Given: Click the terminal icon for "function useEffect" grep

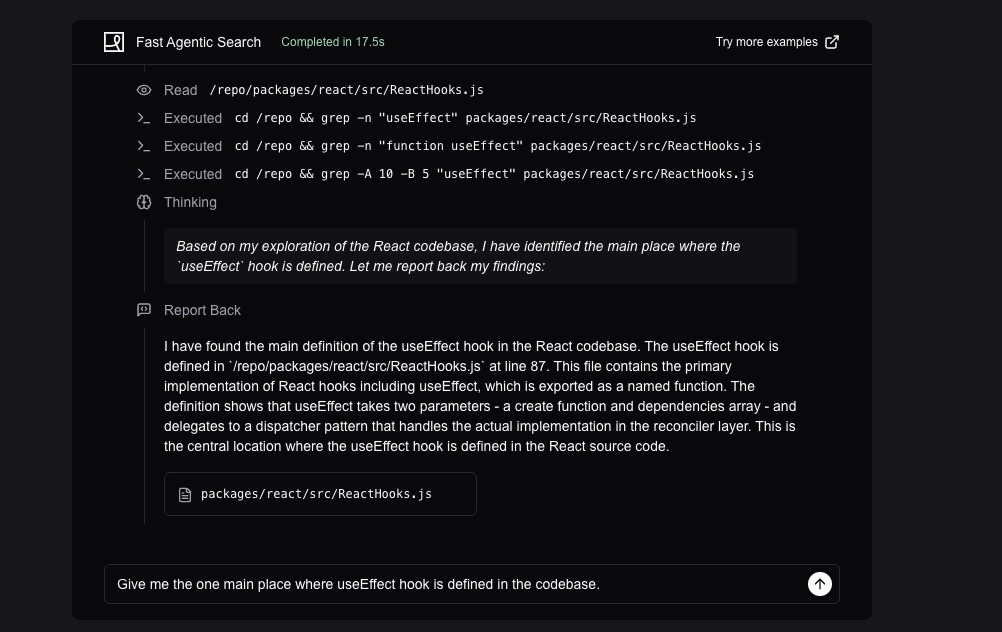Looking at the screenshot, I should click(x=144, y=146).
